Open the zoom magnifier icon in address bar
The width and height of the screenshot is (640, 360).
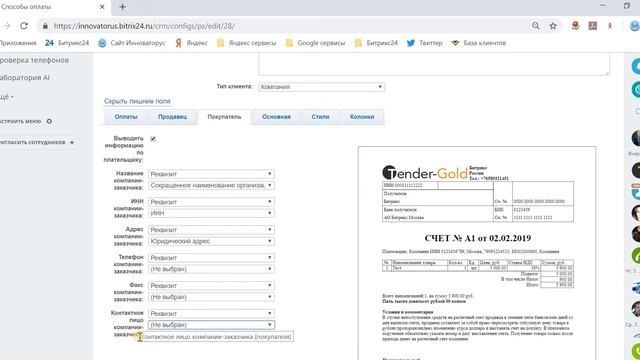(x=536, y=26)
